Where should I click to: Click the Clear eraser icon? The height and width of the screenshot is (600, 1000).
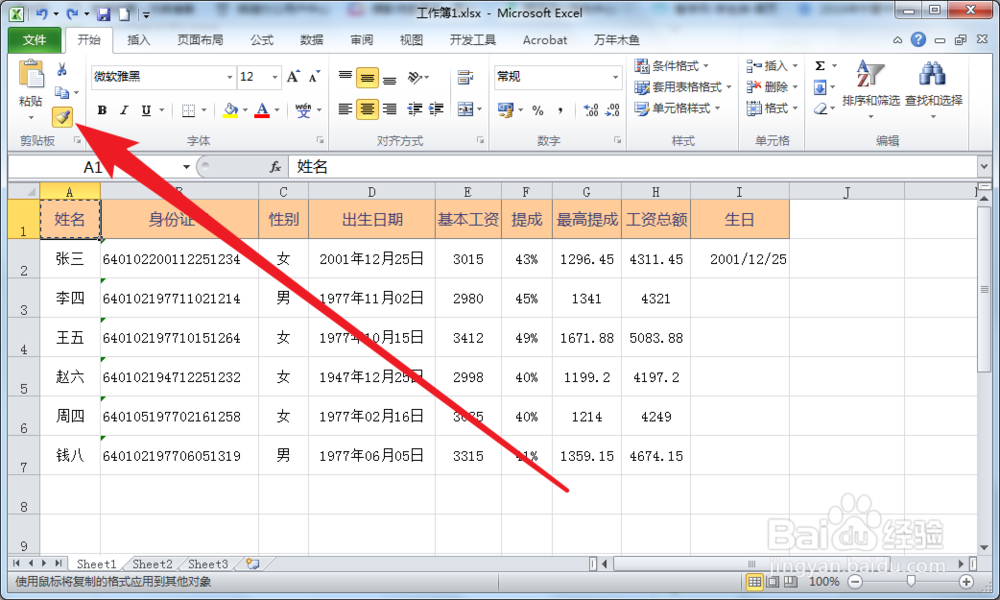820,109
